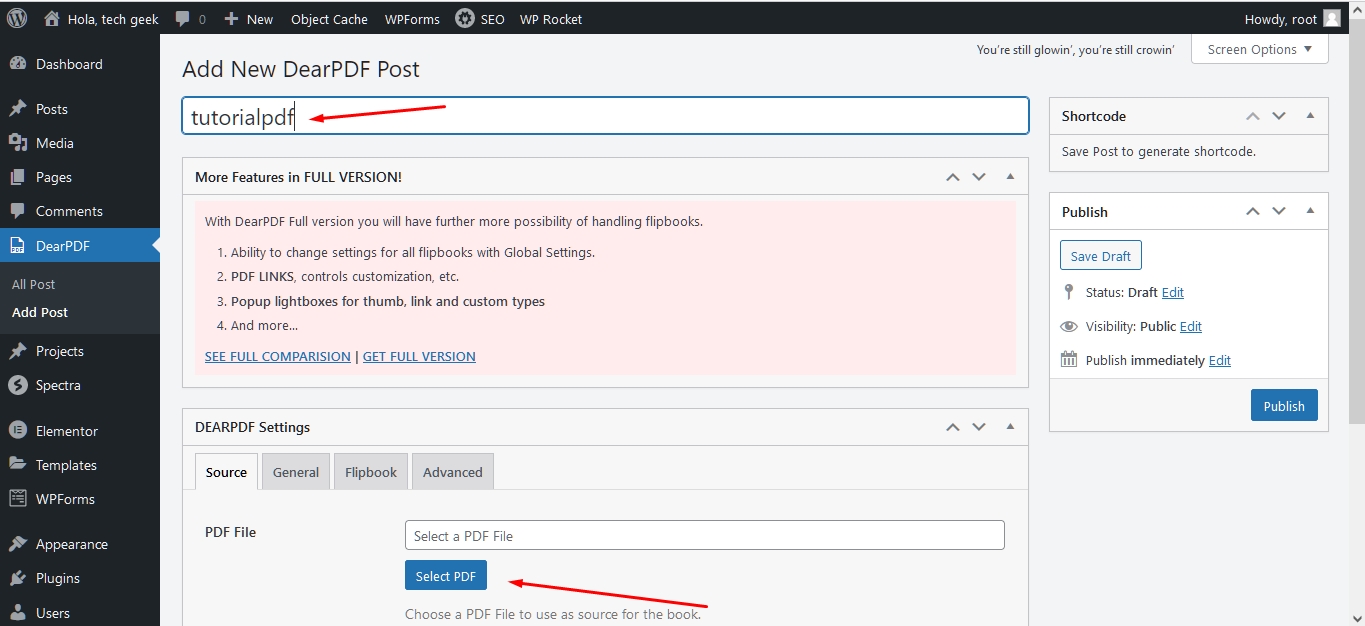Click the Appearance brush icon

17,544
